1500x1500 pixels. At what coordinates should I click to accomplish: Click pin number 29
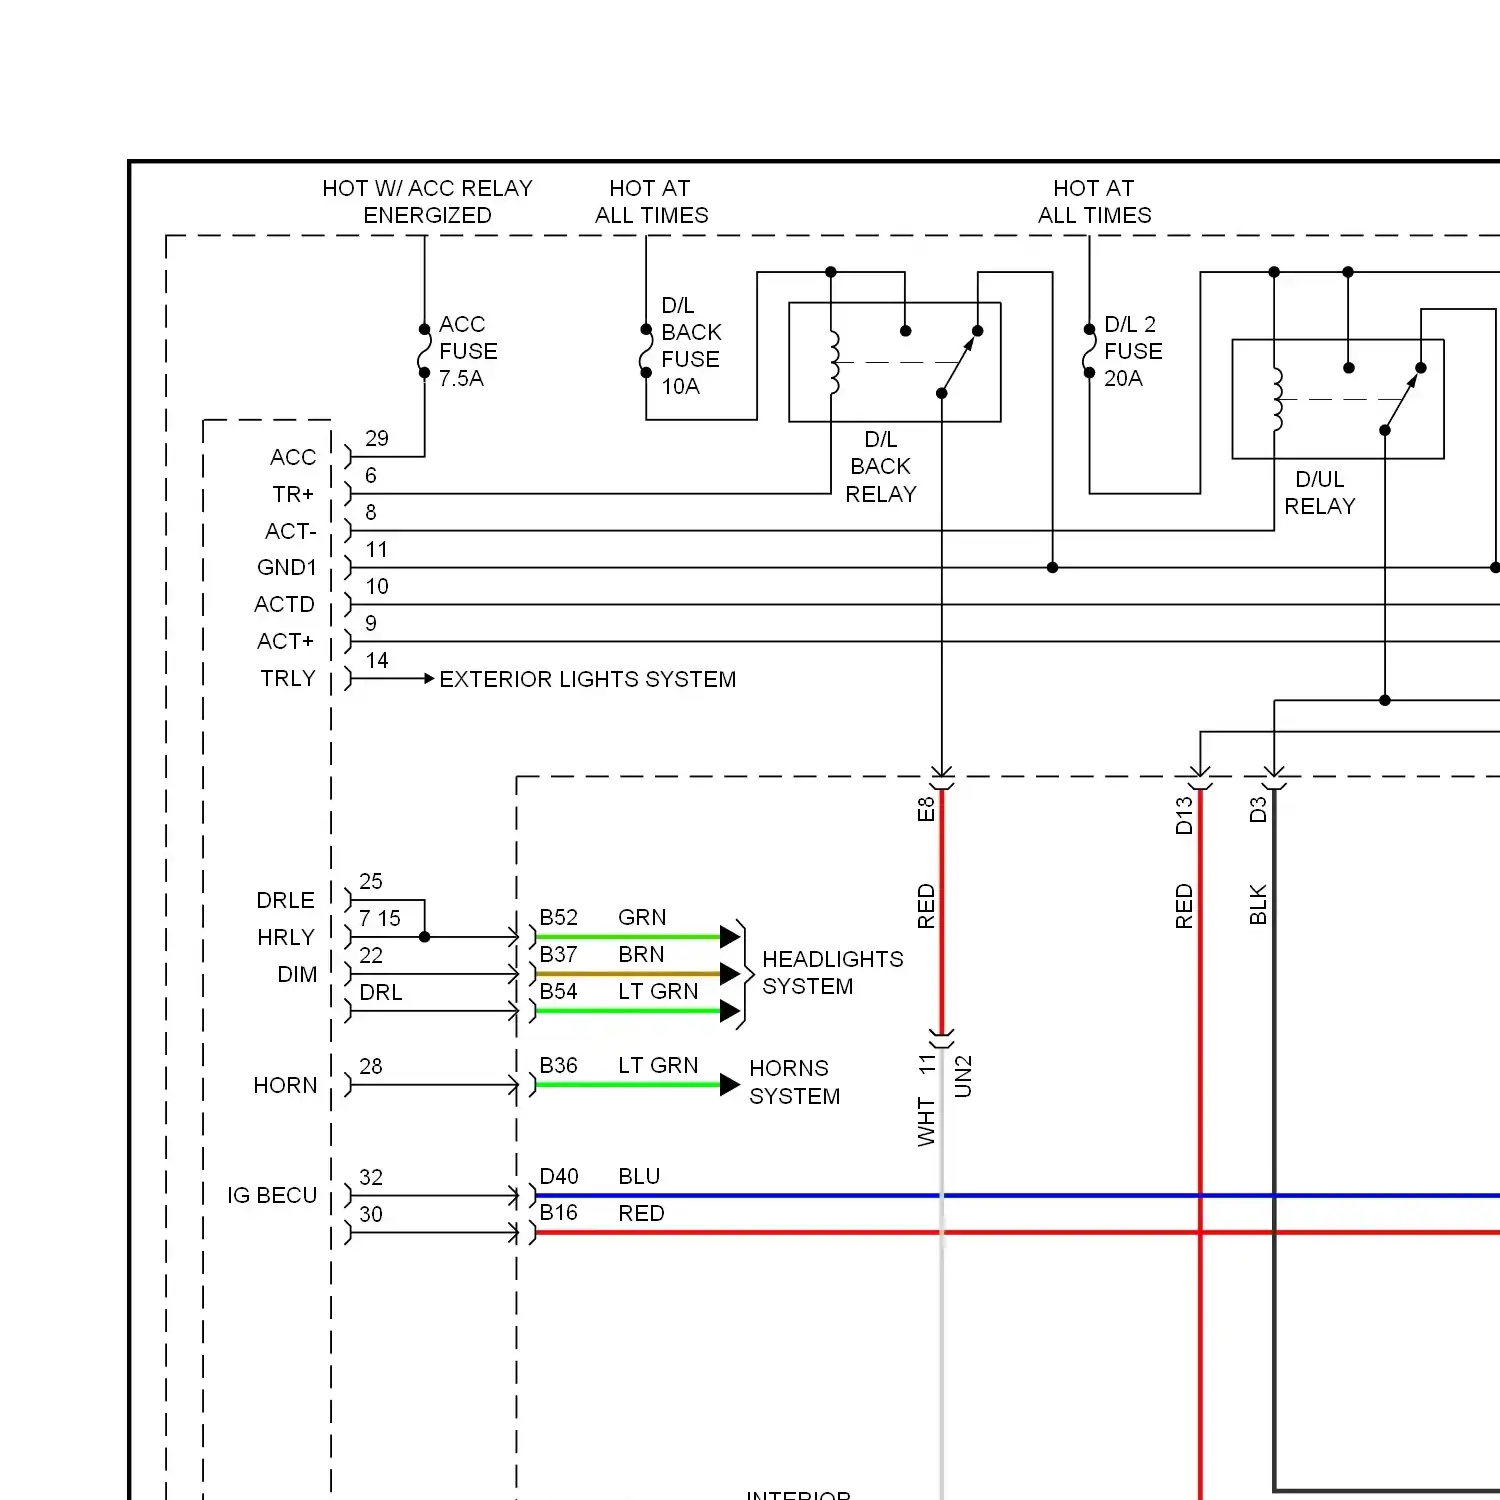377,438
